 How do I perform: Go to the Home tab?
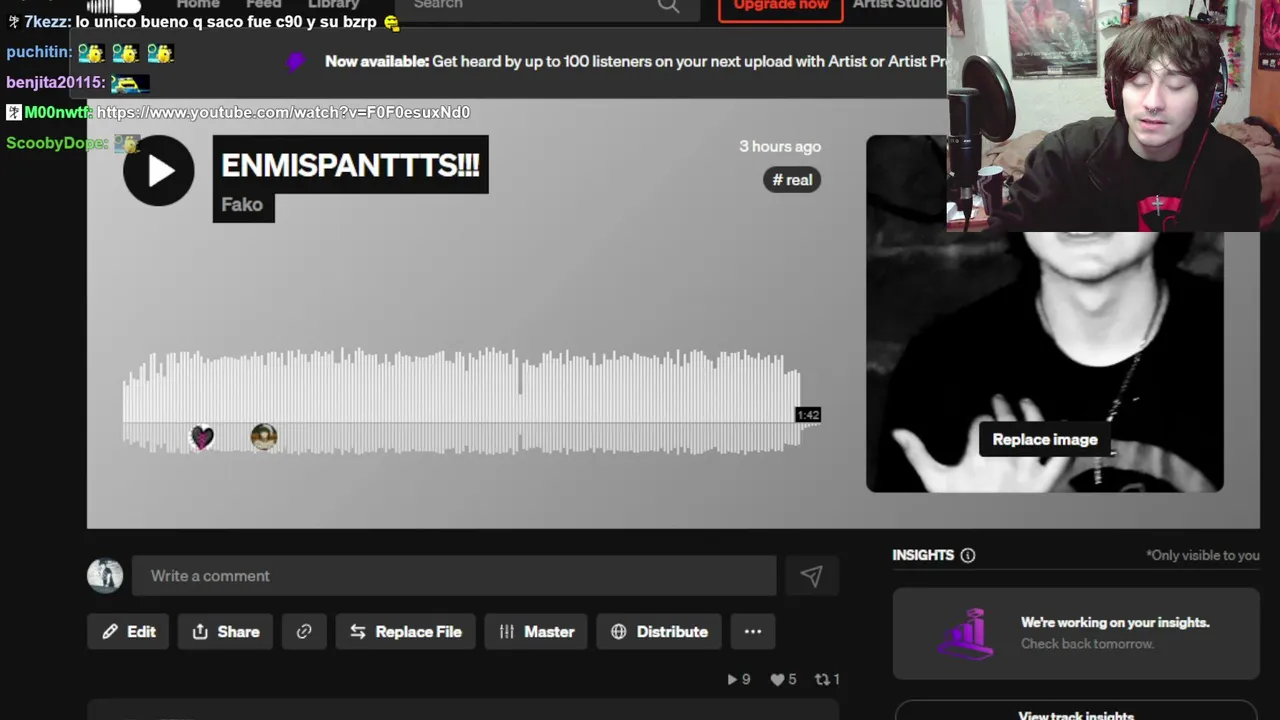198,5
